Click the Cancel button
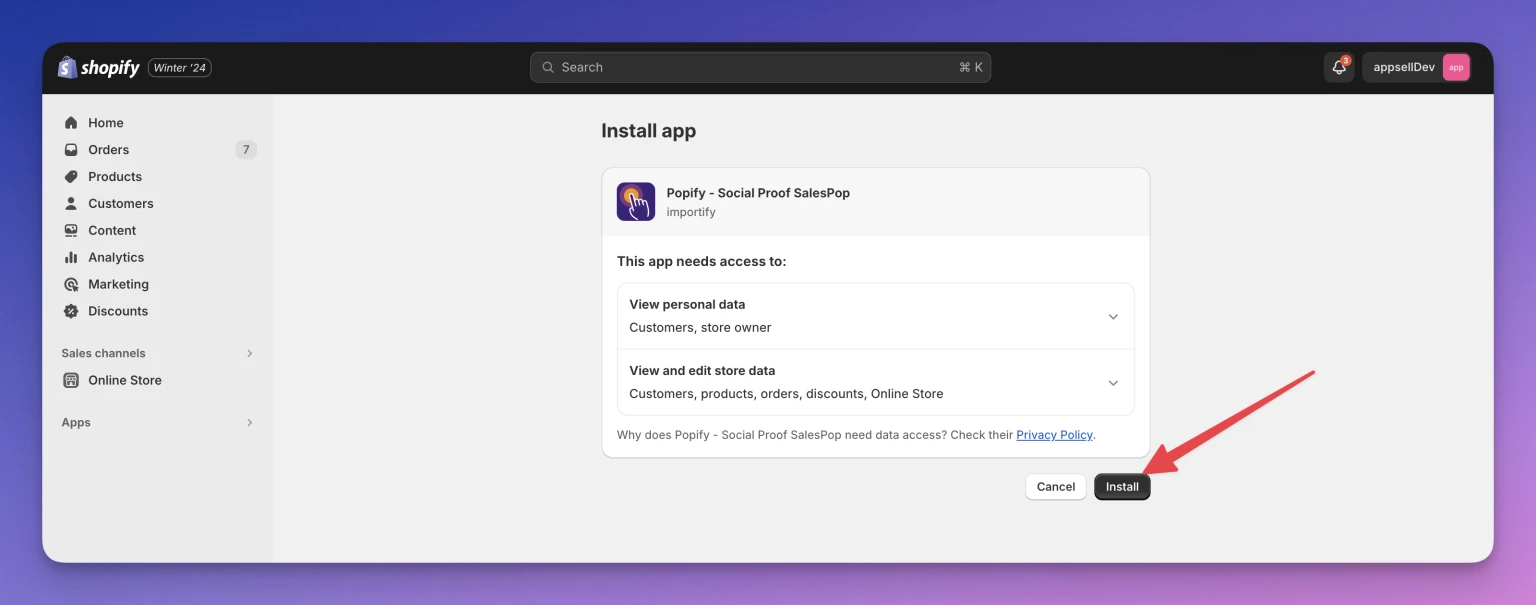This screenshot has width=1536, height=605. pyautogui.click(x=1056, y=487)
